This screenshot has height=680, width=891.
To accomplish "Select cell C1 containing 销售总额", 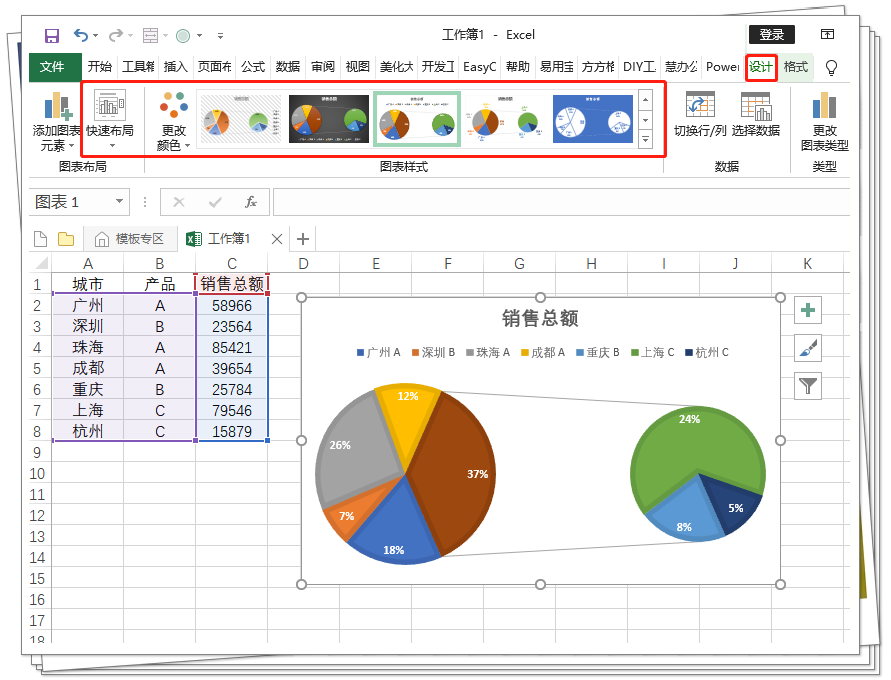I will point(232,284).
